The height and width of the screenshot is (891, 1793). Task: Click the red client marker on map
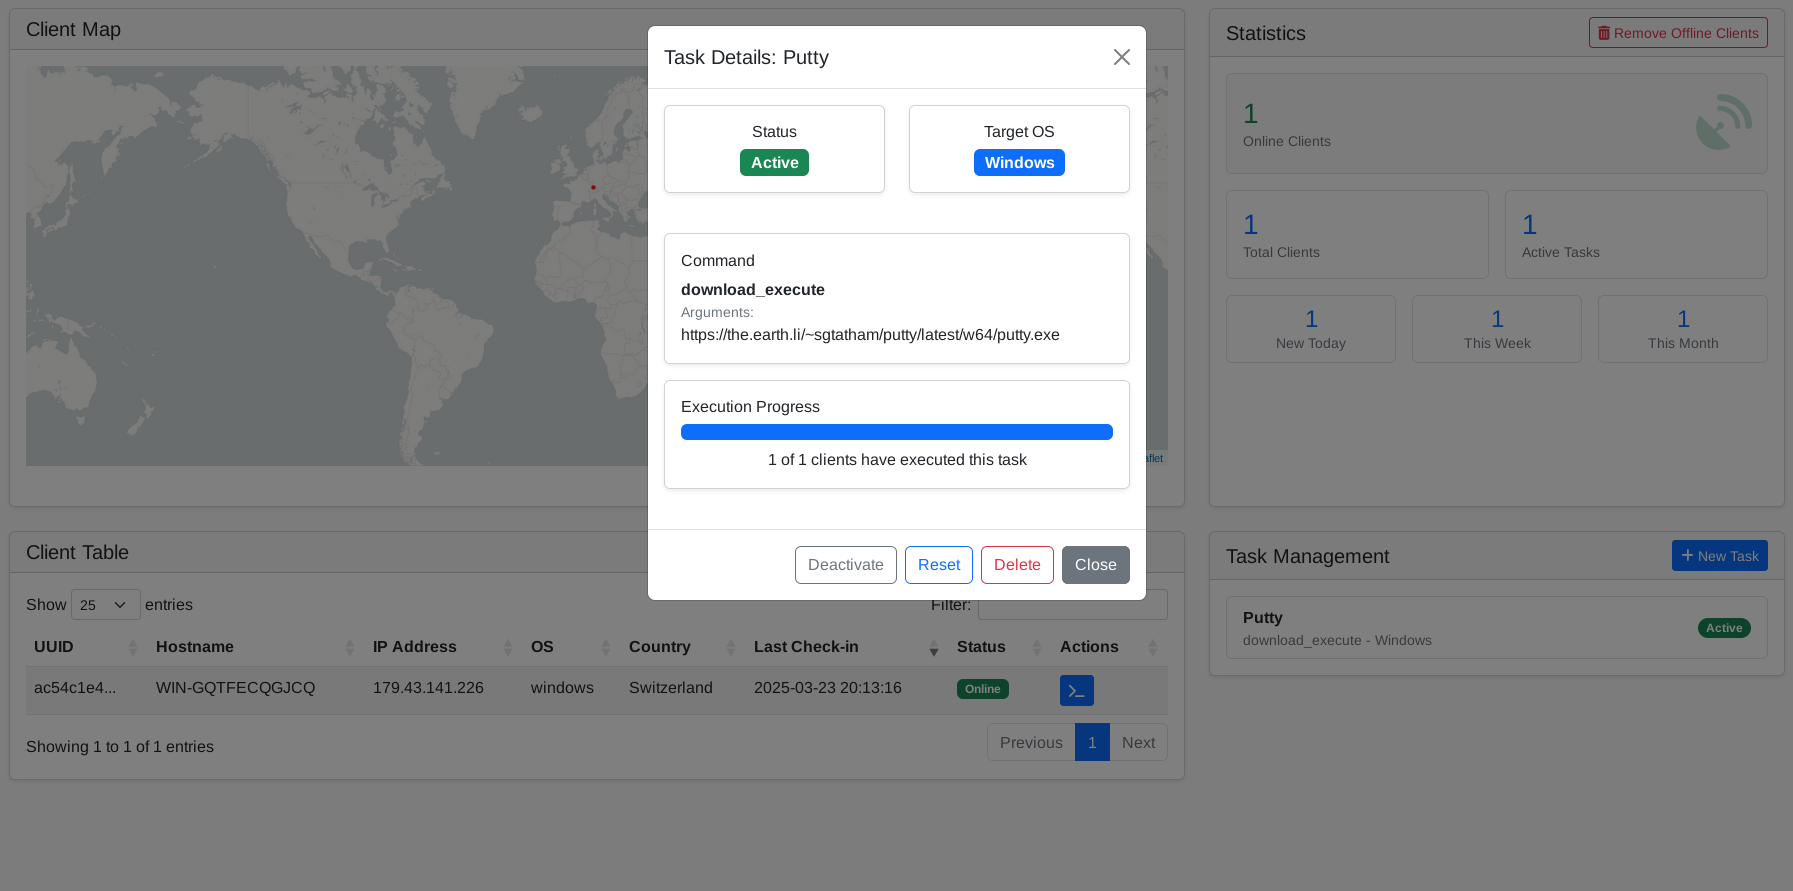tap(593, 187)
